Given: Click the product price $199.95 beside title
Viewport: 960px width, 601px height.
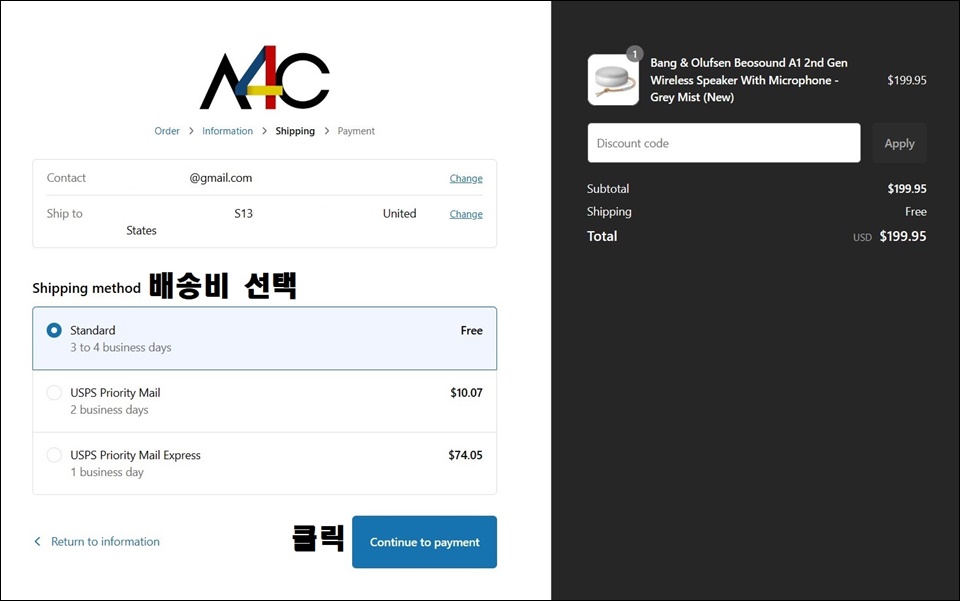Looking at the screenshot, I should coord(907,80).
